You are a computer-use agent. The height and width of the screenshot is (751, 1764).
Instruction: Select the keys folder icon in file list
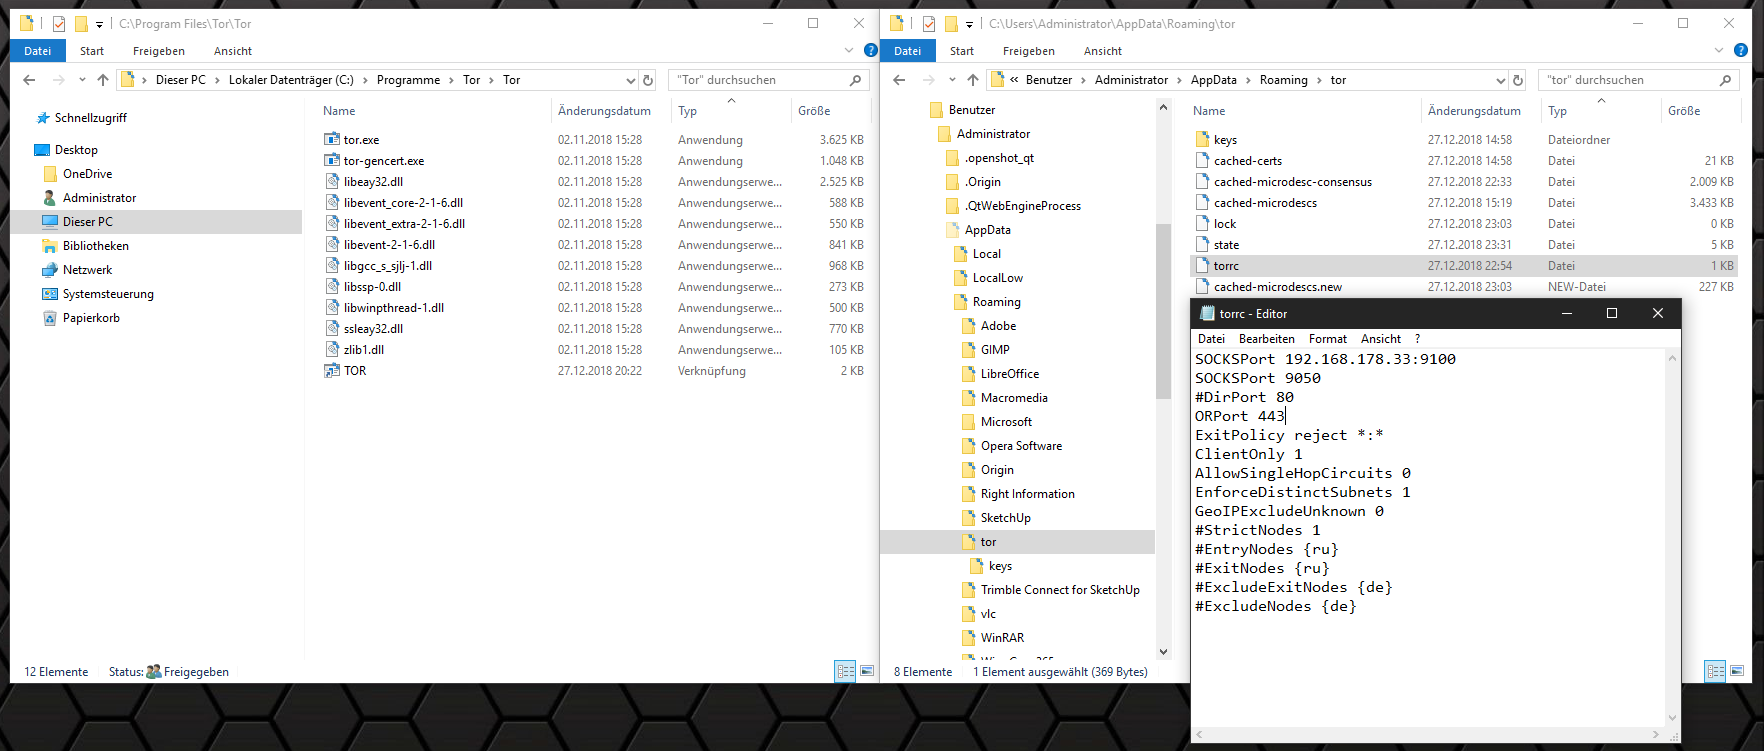pyautogui.click(x=1202, y=140)
